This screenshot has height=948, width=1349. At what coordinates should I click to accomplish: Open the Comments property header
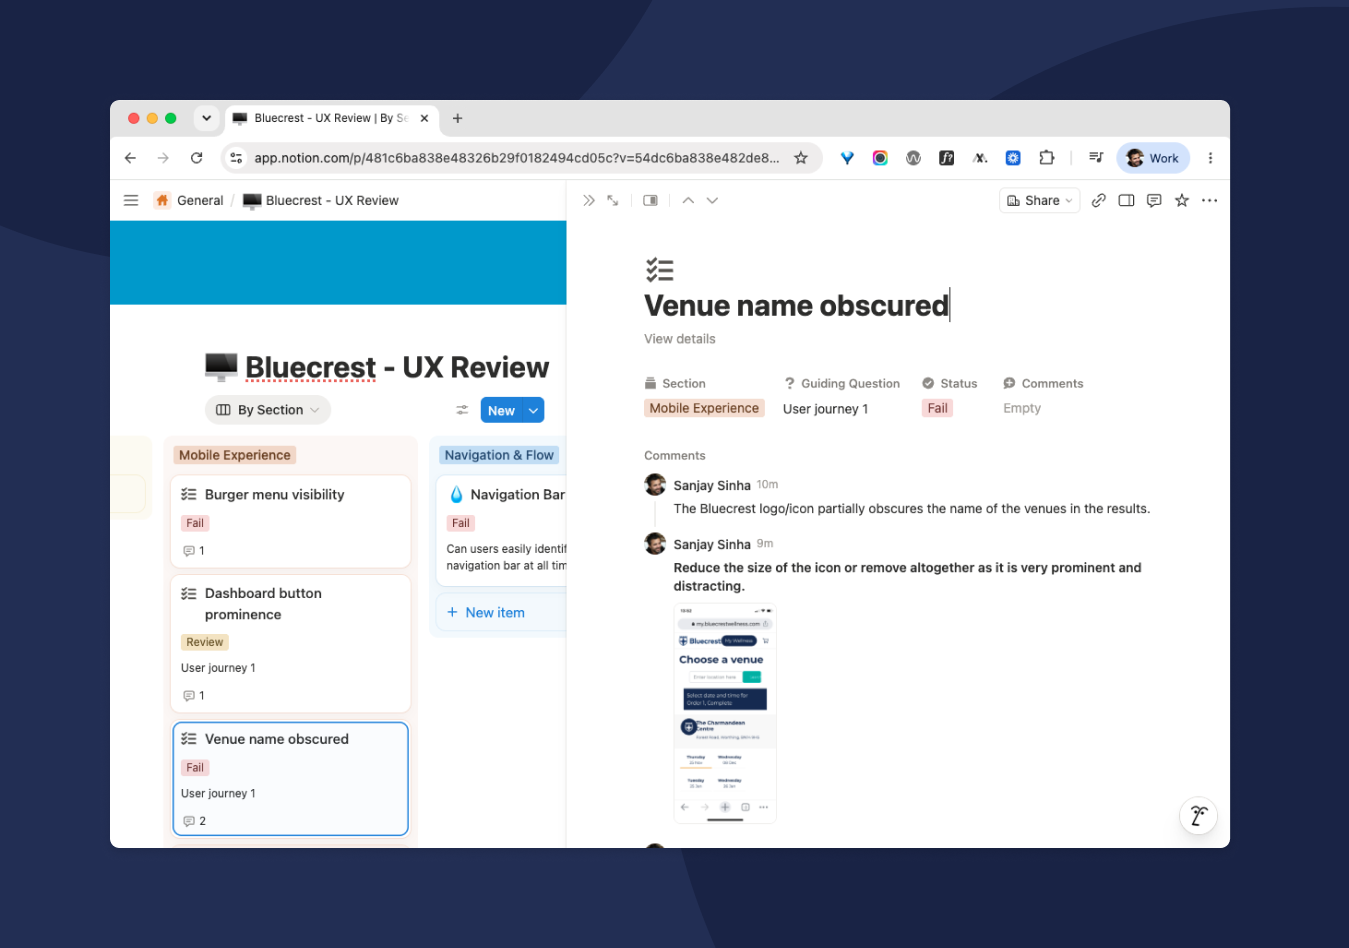tap(1043, 383)
